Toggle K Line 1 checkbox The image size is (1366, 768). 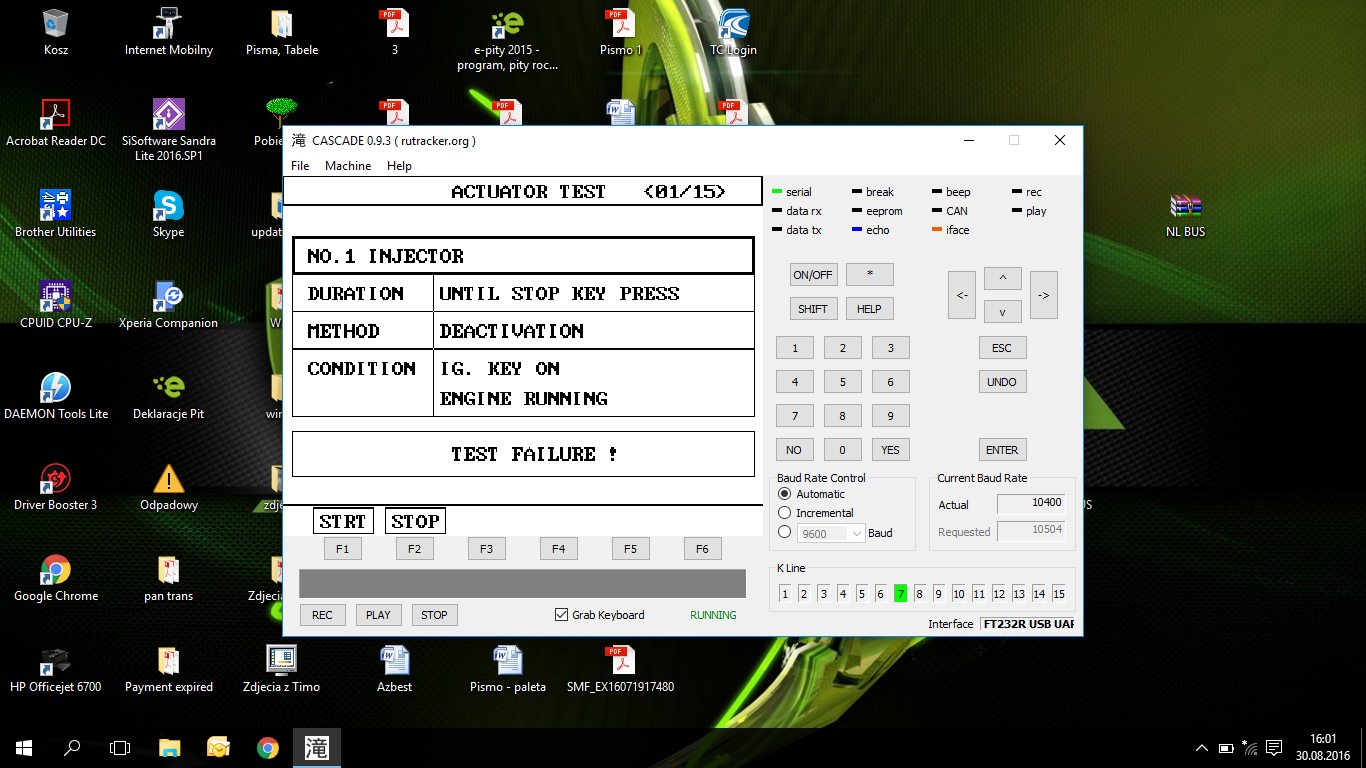[786, 594]
